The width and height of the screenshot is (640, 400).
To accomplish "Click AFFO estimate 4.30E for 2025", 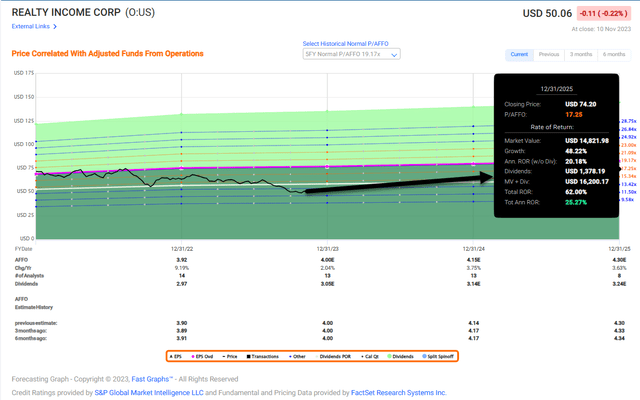I will coord(619,260).
